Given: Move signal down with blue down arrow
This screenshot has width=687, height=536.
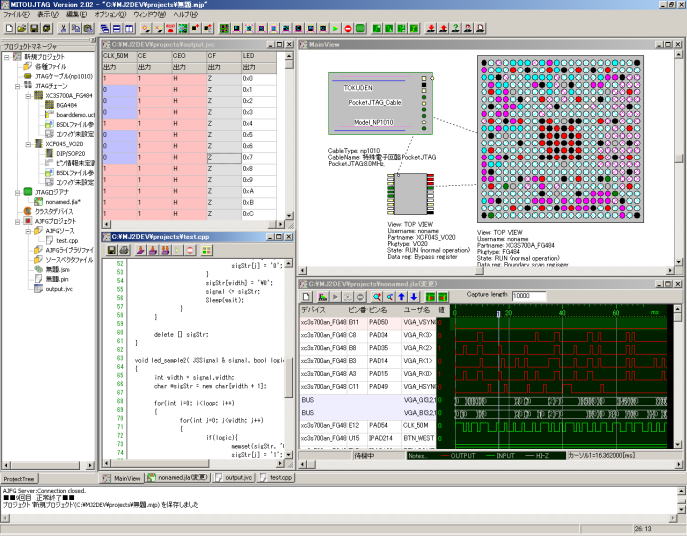Looking at the screenshot, I should coord(414,297).
